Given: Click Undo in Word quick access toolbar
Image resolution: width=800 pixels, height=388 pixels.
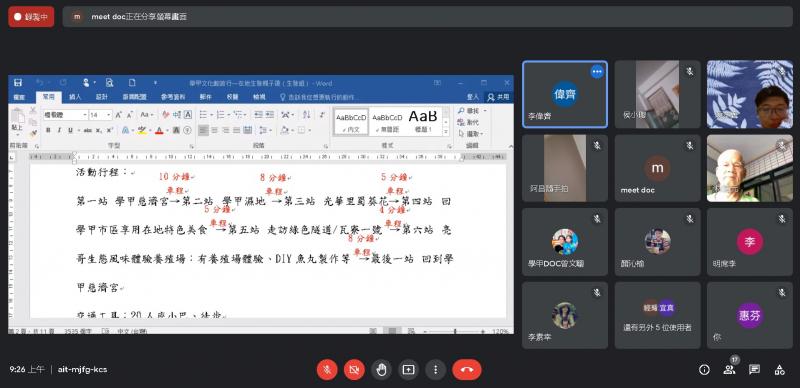Looking at the screenshot, I should pyautogui.click(x=40, y=83).
